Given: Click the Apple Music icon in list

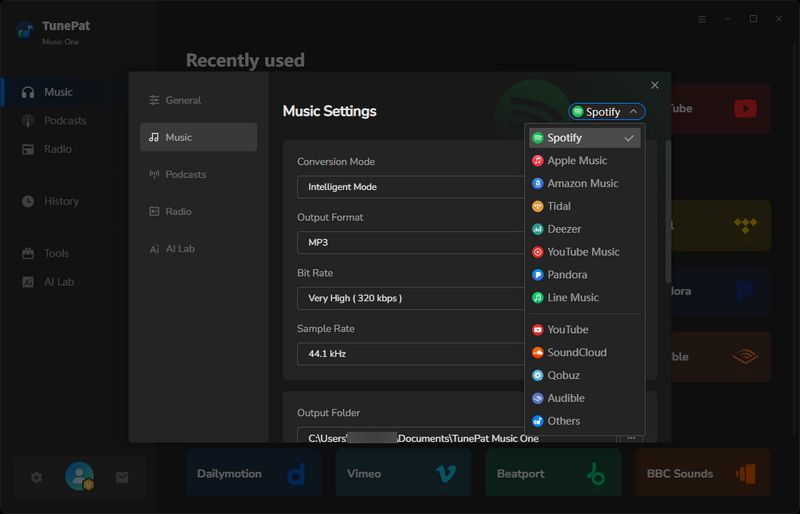Looking at the screenshot, I should coord(537,161).
